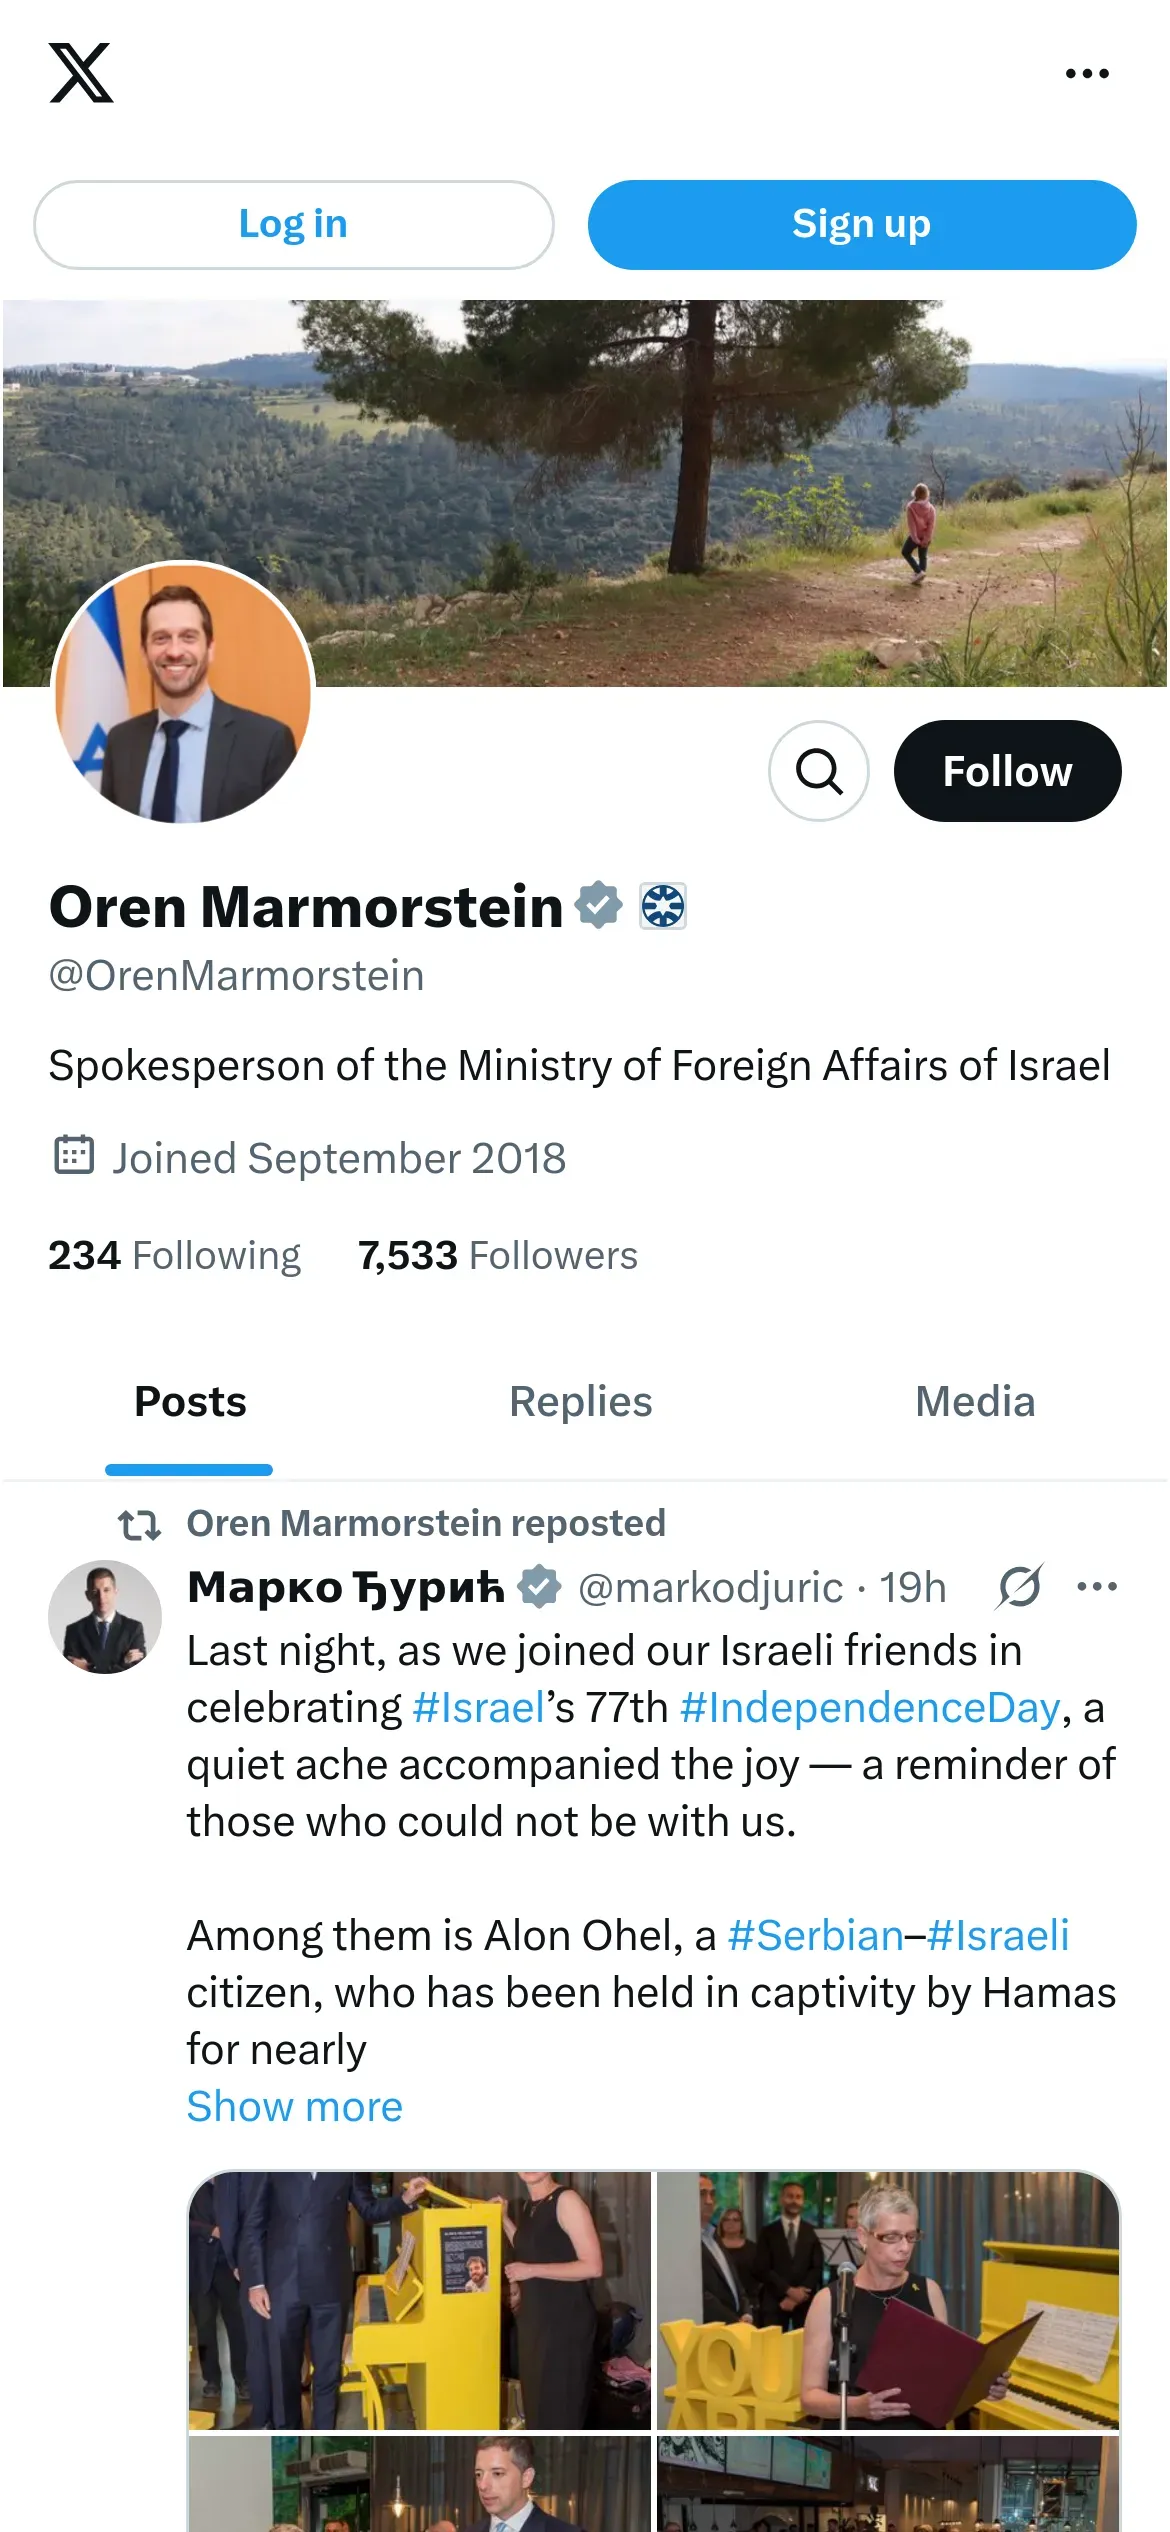
Task: Click the repost arrows icon above post
Action: 139,1525
